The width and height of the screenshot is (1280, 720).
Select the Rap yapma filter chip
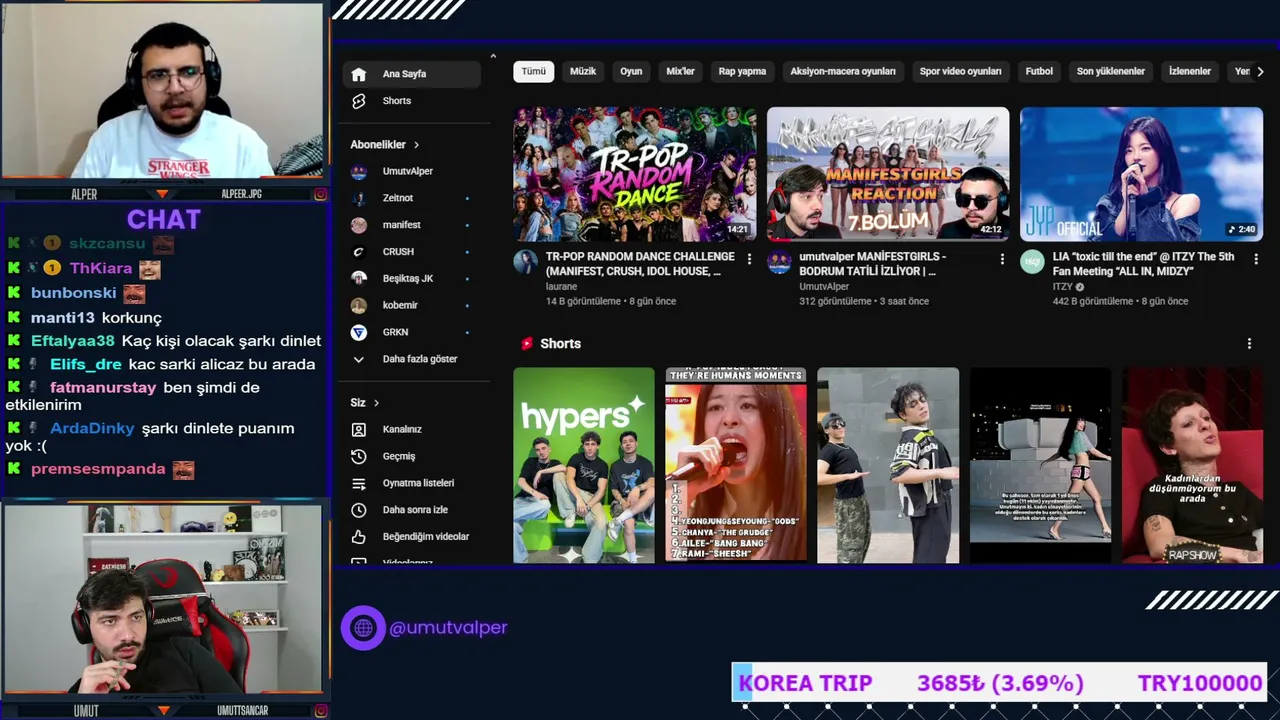point(742,72)
